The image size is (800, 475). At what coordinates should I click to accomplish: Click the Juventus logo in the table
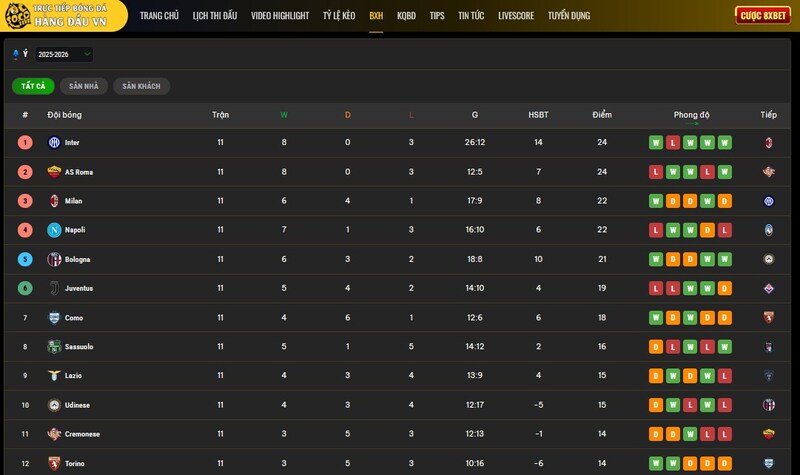(54, 288)
